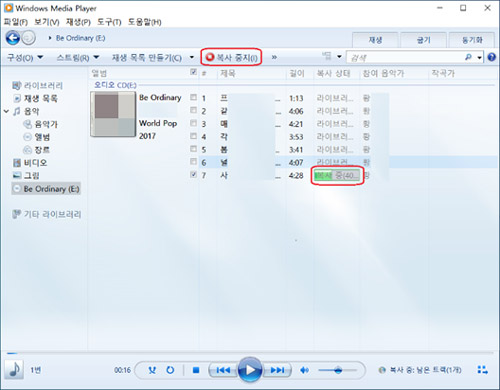Click the search magnifier icon
This screenshot has width=500, height=390.
pos(468,57)
